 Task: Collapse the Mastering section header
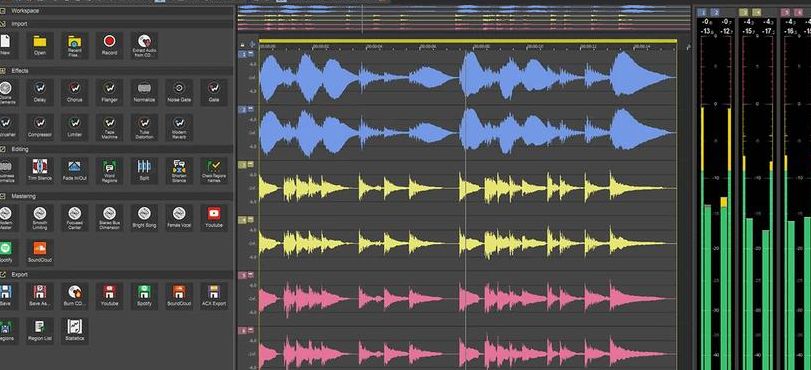click(116, 196)
